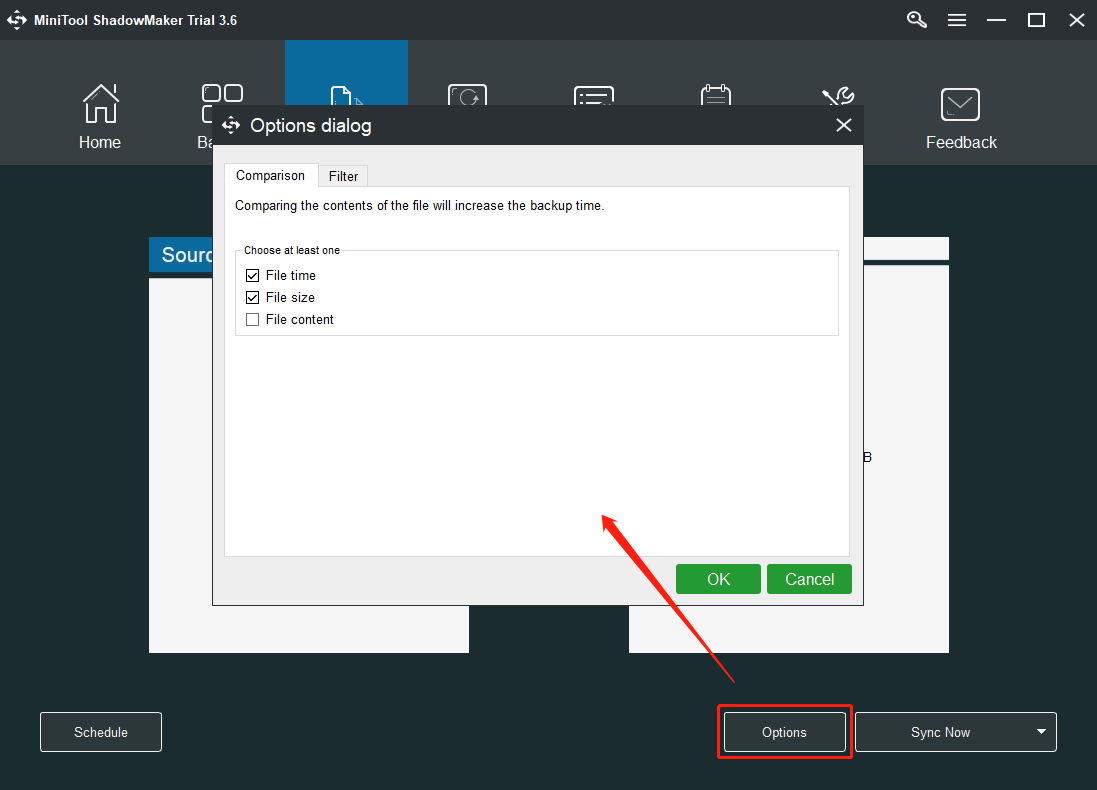
Task: View logs via the Log icon
Action: [x=594, y=97]
